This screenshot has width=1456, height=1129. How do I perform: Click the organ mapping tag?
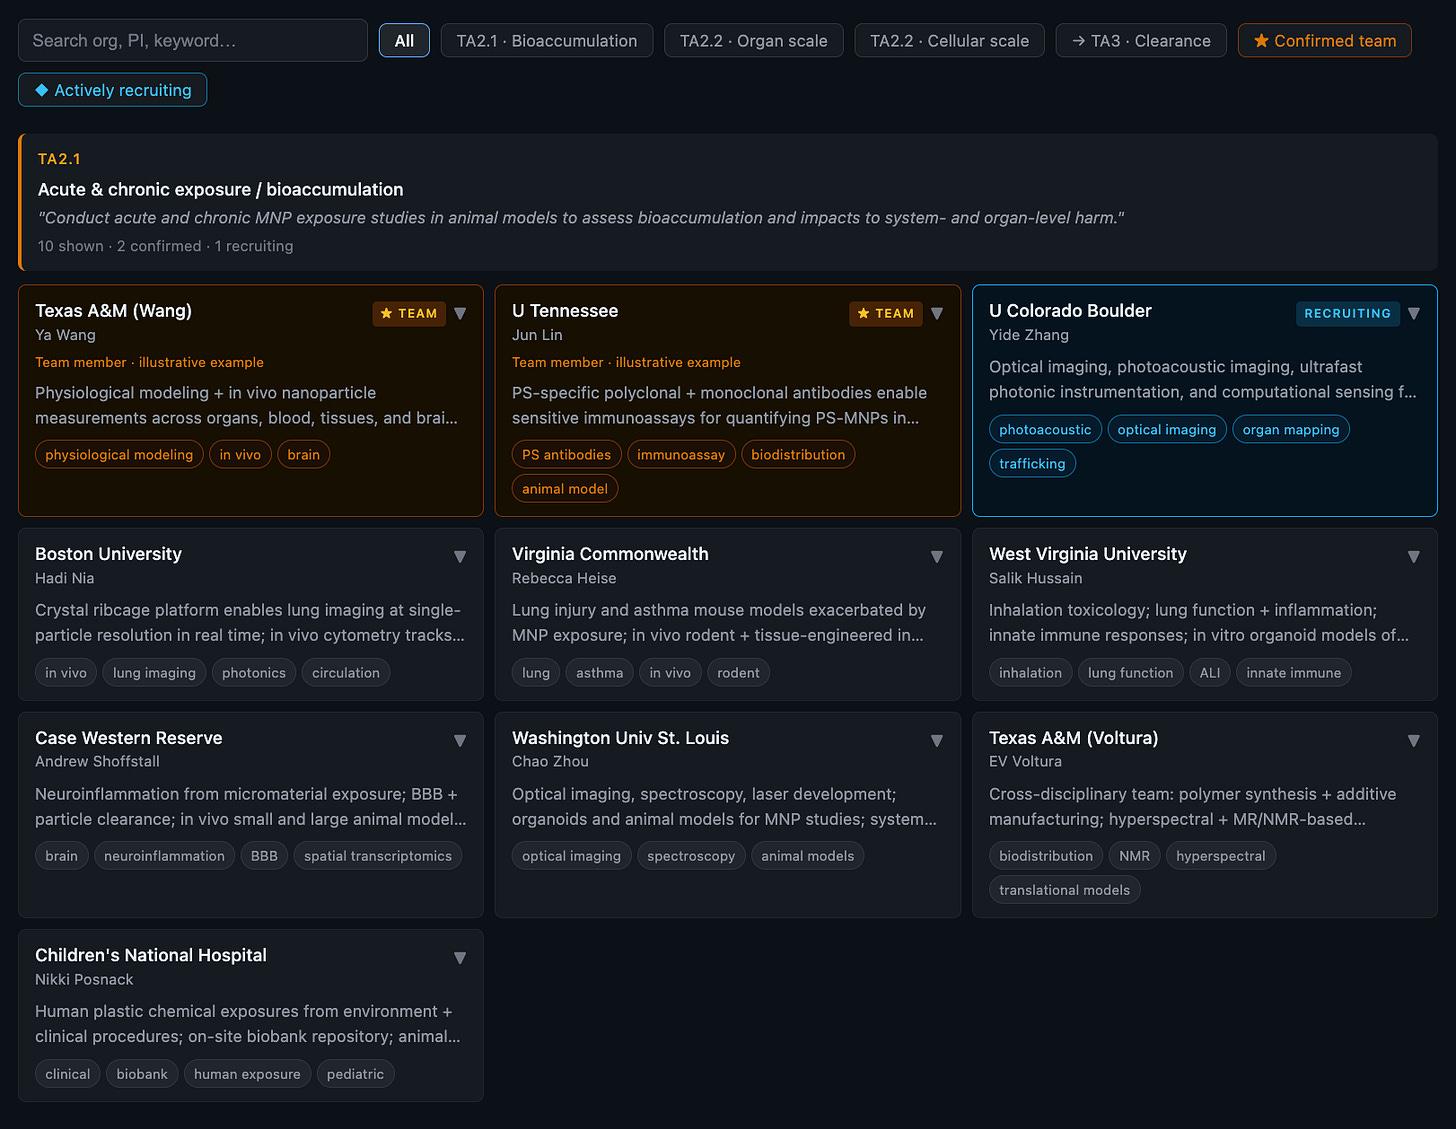click(x=1291, y=430)
